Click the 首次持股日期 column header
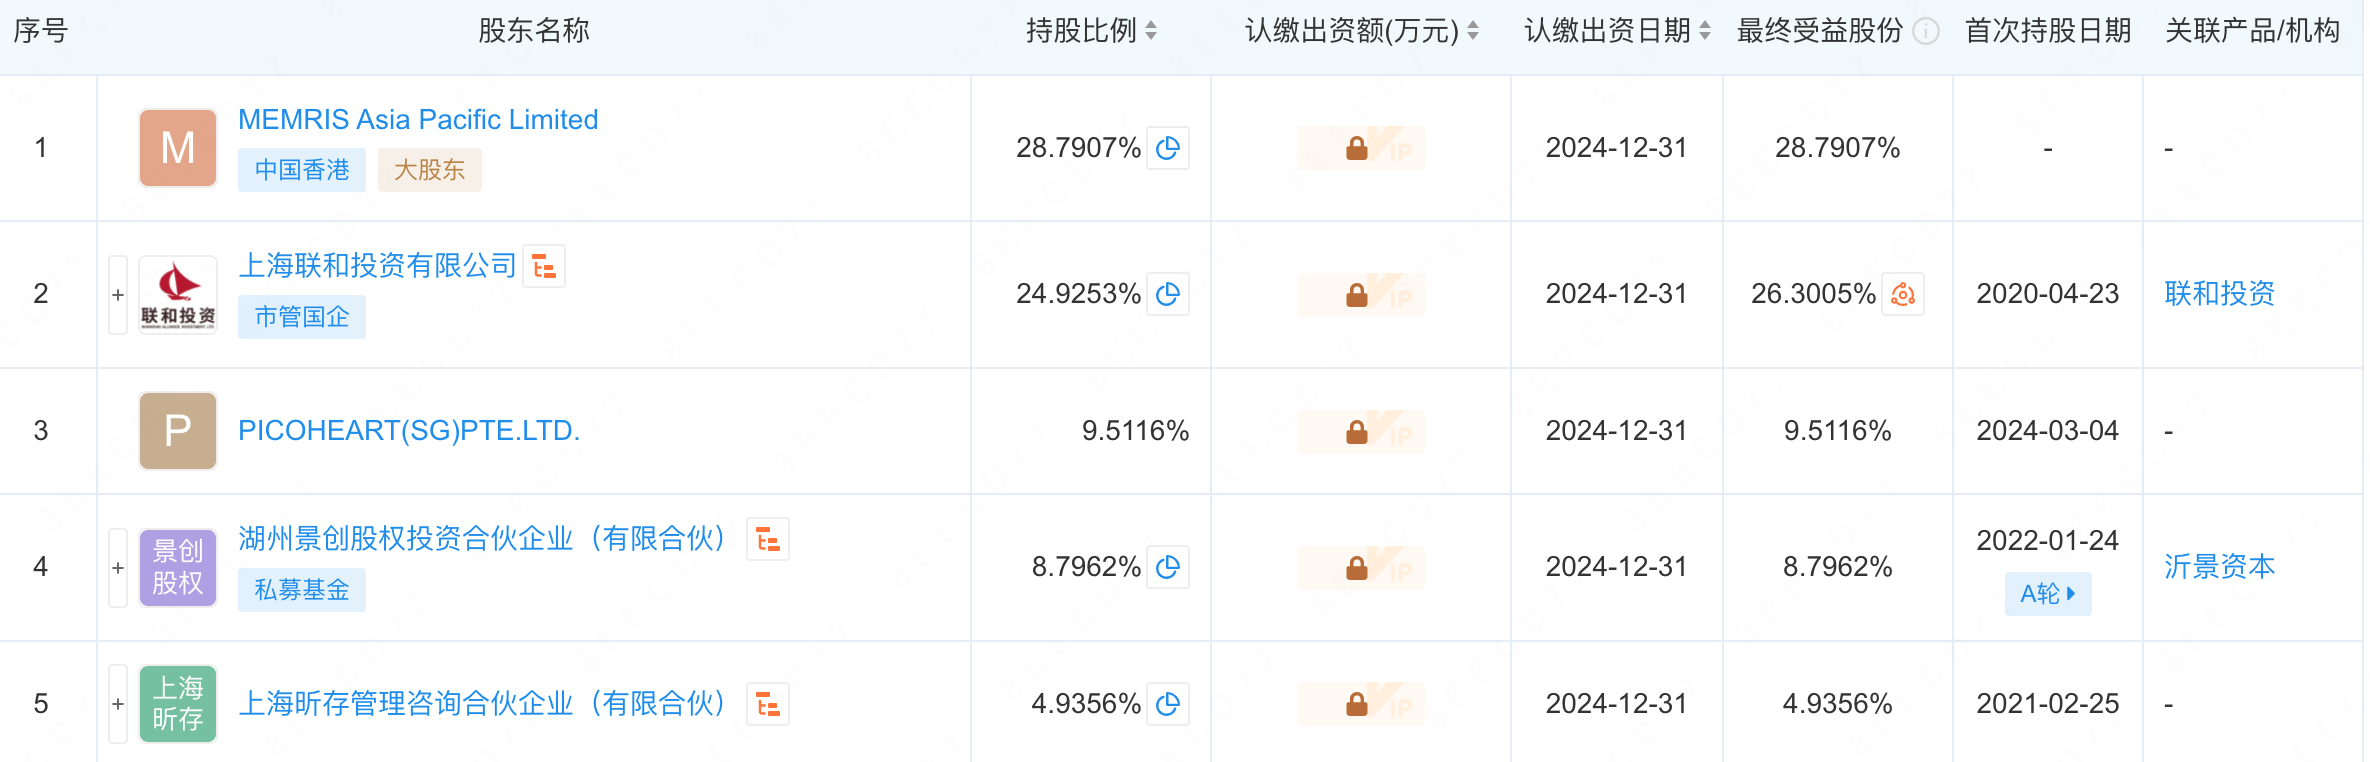Viewport: 2370px width, 762px height. (2048, 31)
